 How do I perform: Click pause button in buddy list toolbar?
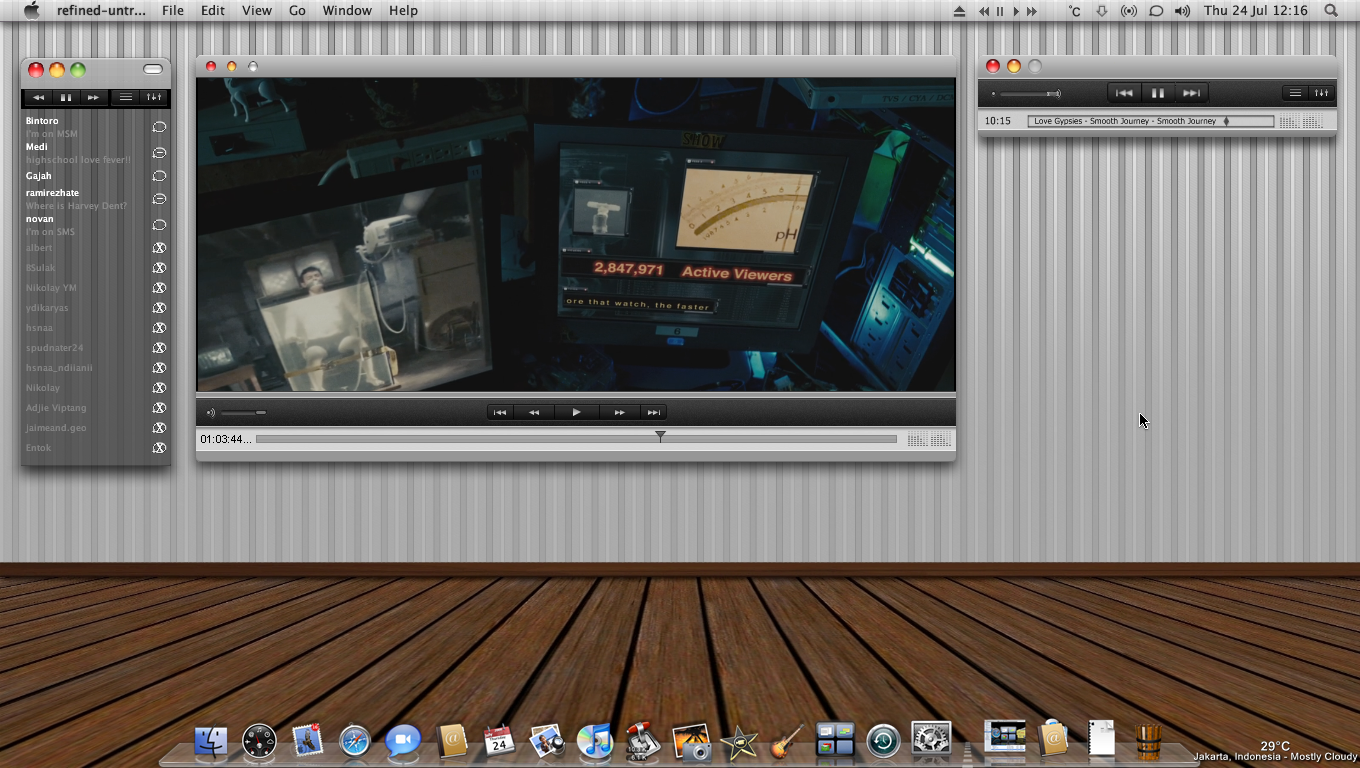pyautogui.click(x=66, y=97)
